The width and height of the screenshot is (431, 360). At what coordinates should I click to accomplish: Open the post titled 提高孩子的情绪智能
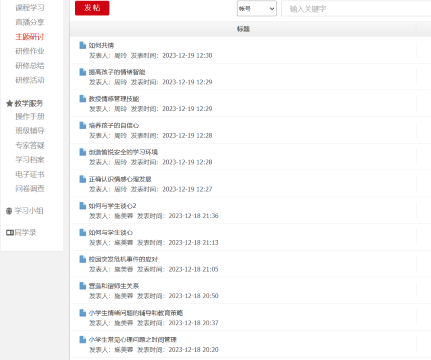117,72
